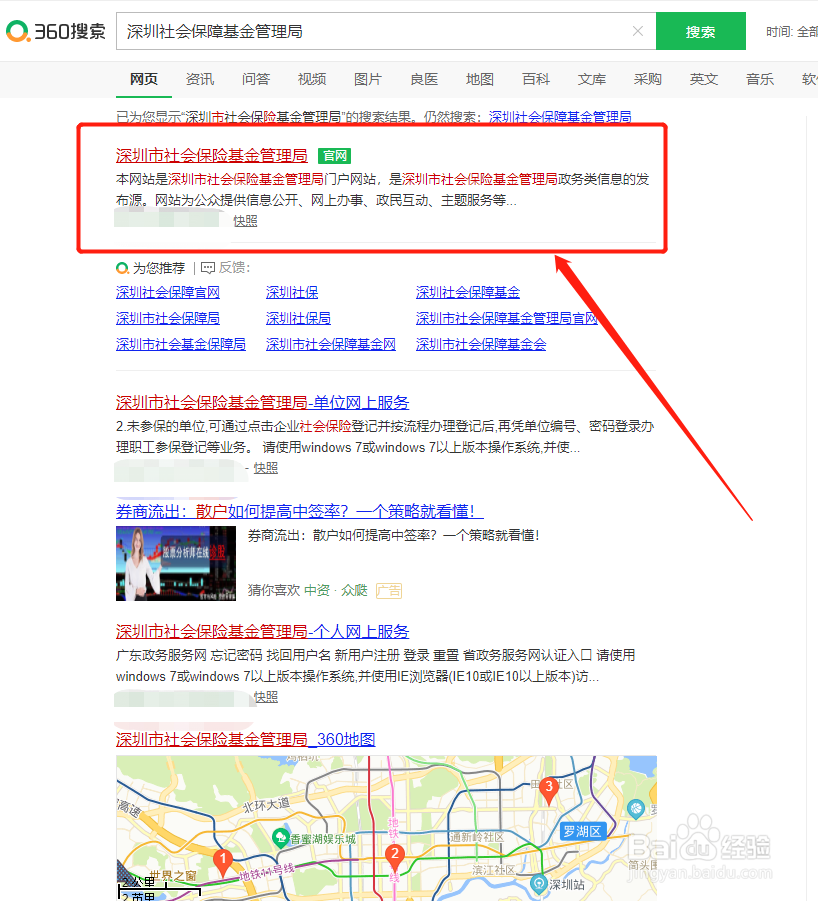Open the 采购 tab
Image resolution: width=818 pixels, height=901 pixels.
647,79
